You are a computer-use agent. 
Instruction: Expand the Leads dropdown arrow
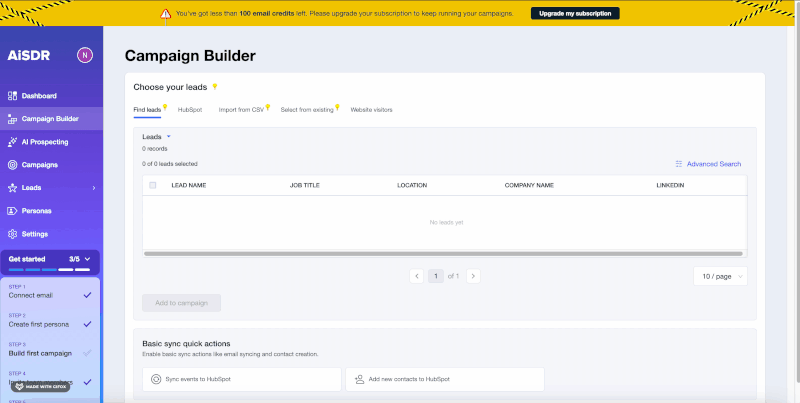(168, 137)
